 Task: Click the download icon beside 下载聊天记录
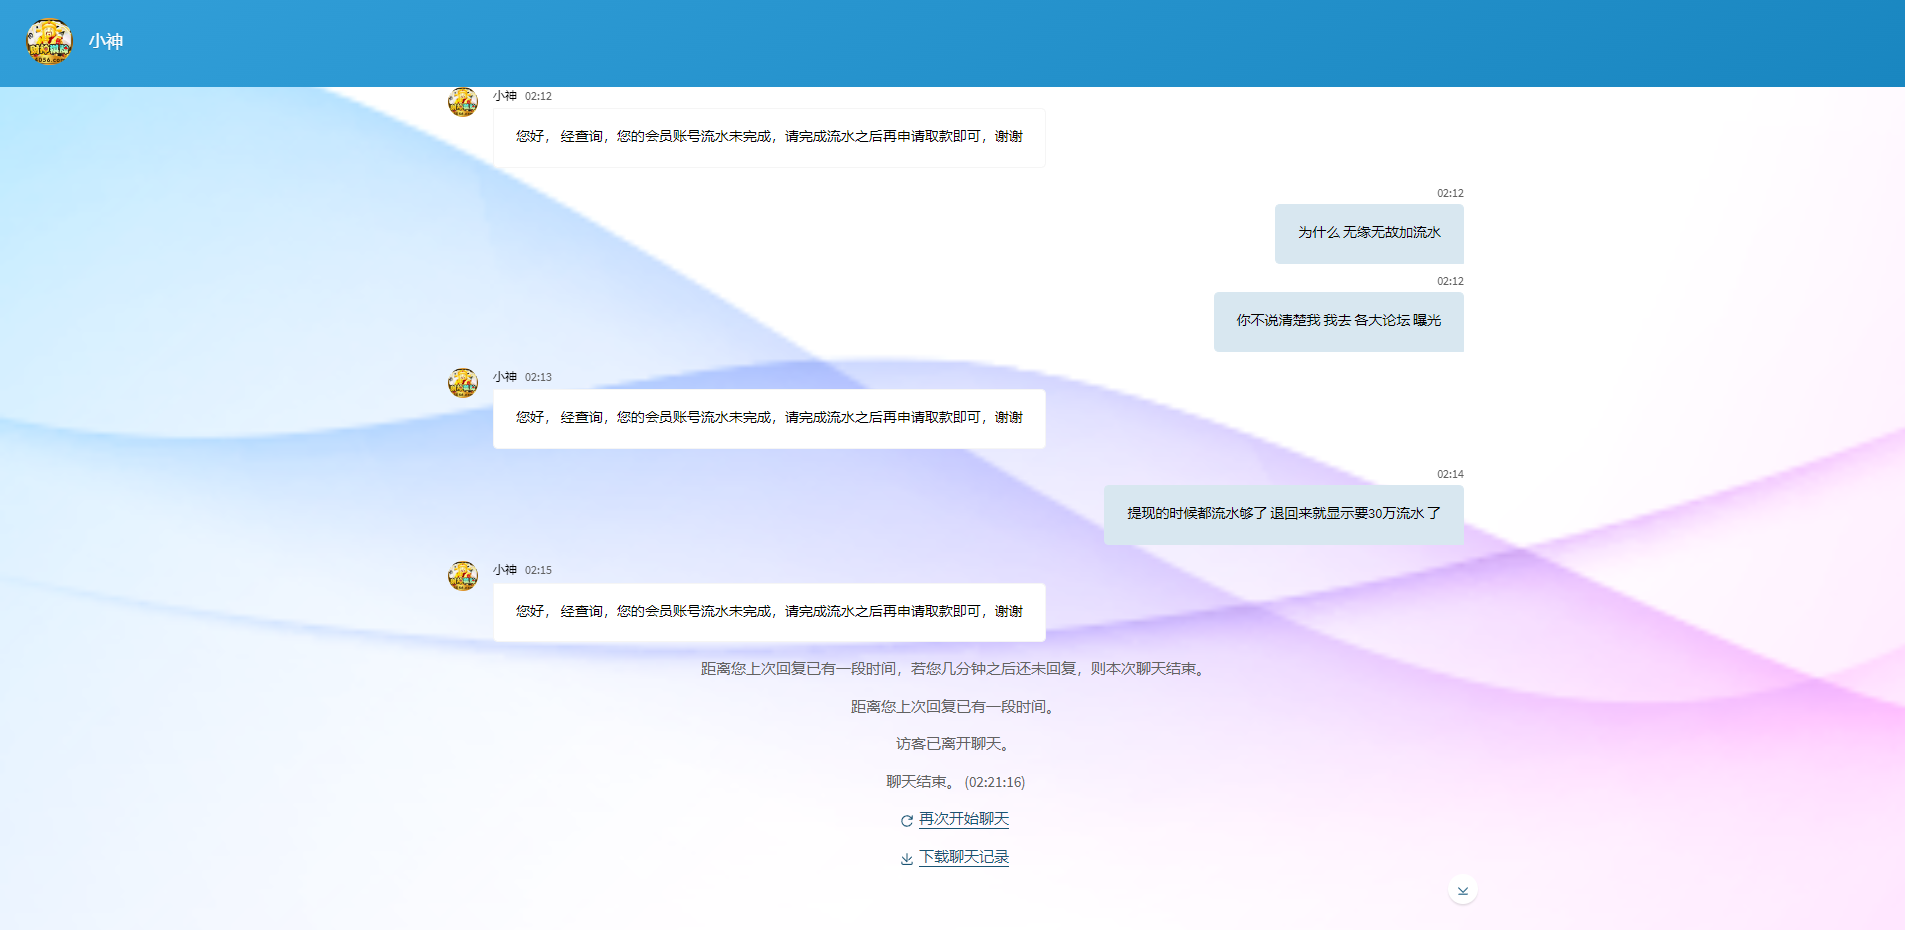[906, 859]
